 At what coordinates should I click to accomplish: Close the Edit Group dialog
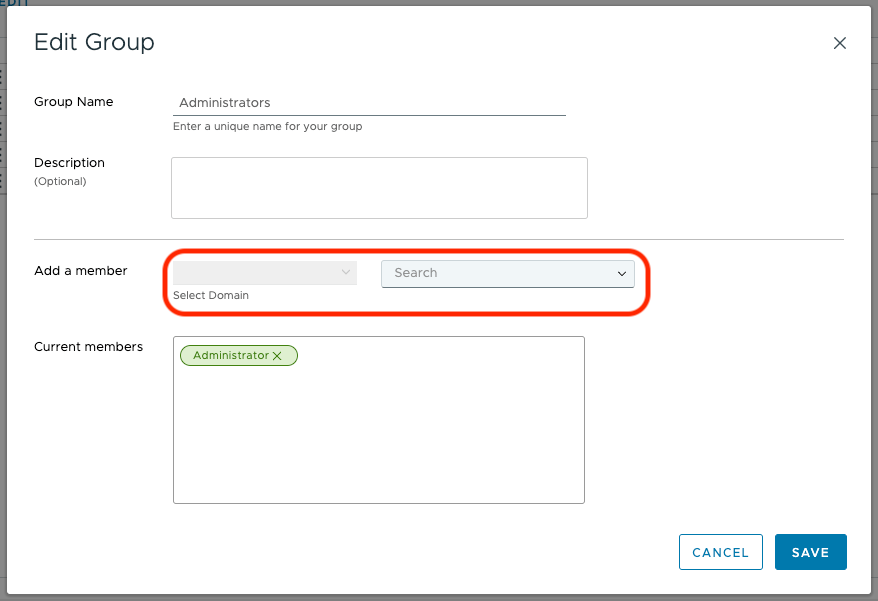click(x=840, y=43)
